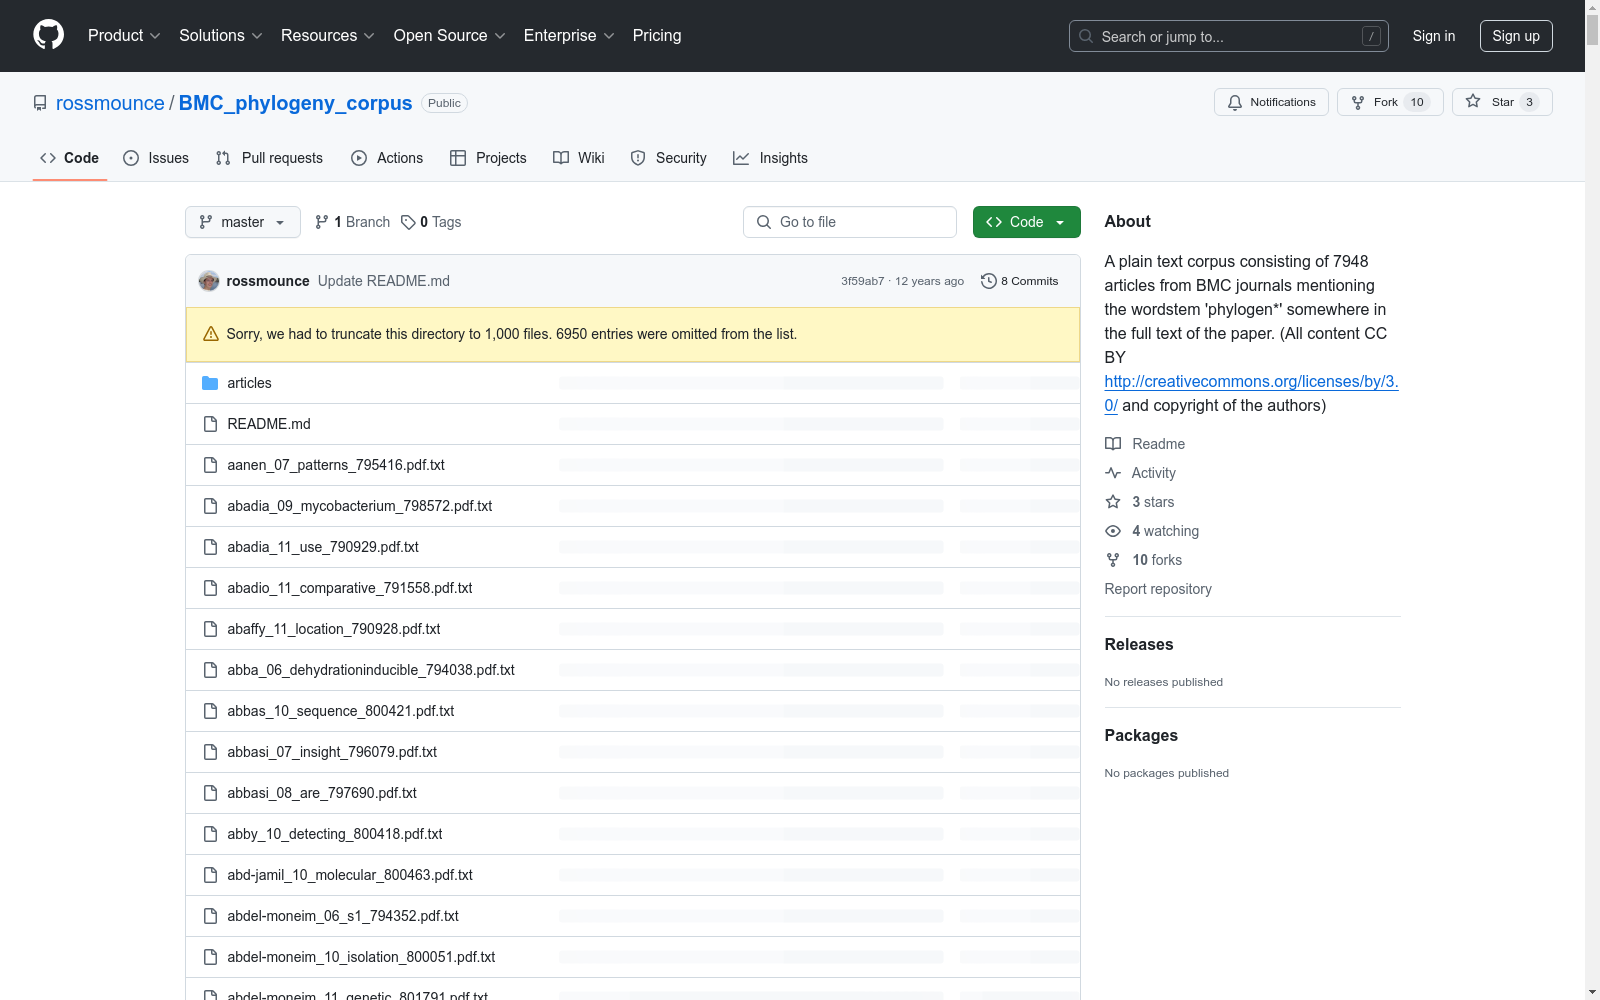Click the file icon for abbasi_08_are_797690.pdf.txt

tap(210, 793)
